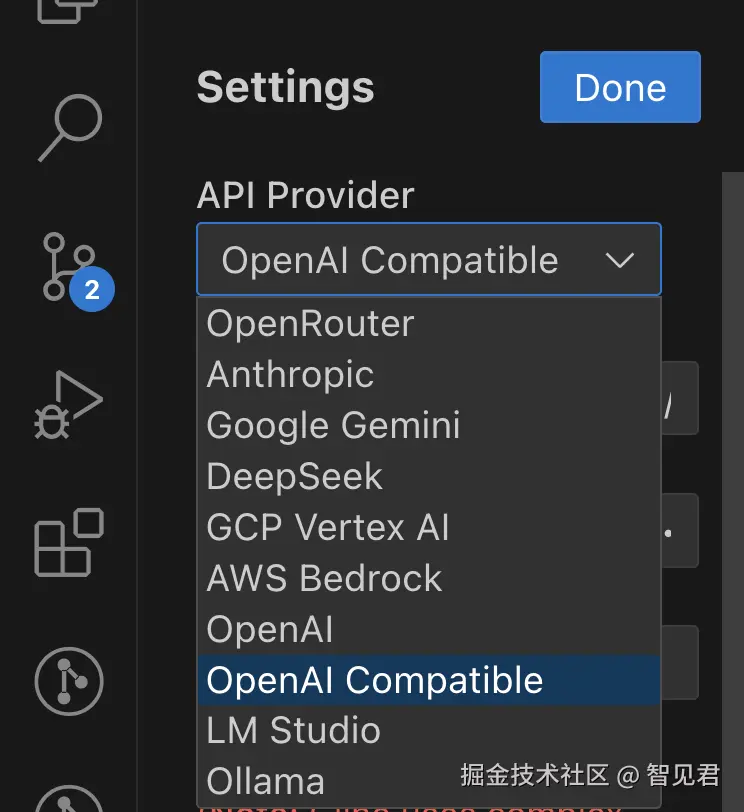Screen dimensions: 744x812
Task: Select OpenRouter from the provider list
Action: [x=310, y=323]
